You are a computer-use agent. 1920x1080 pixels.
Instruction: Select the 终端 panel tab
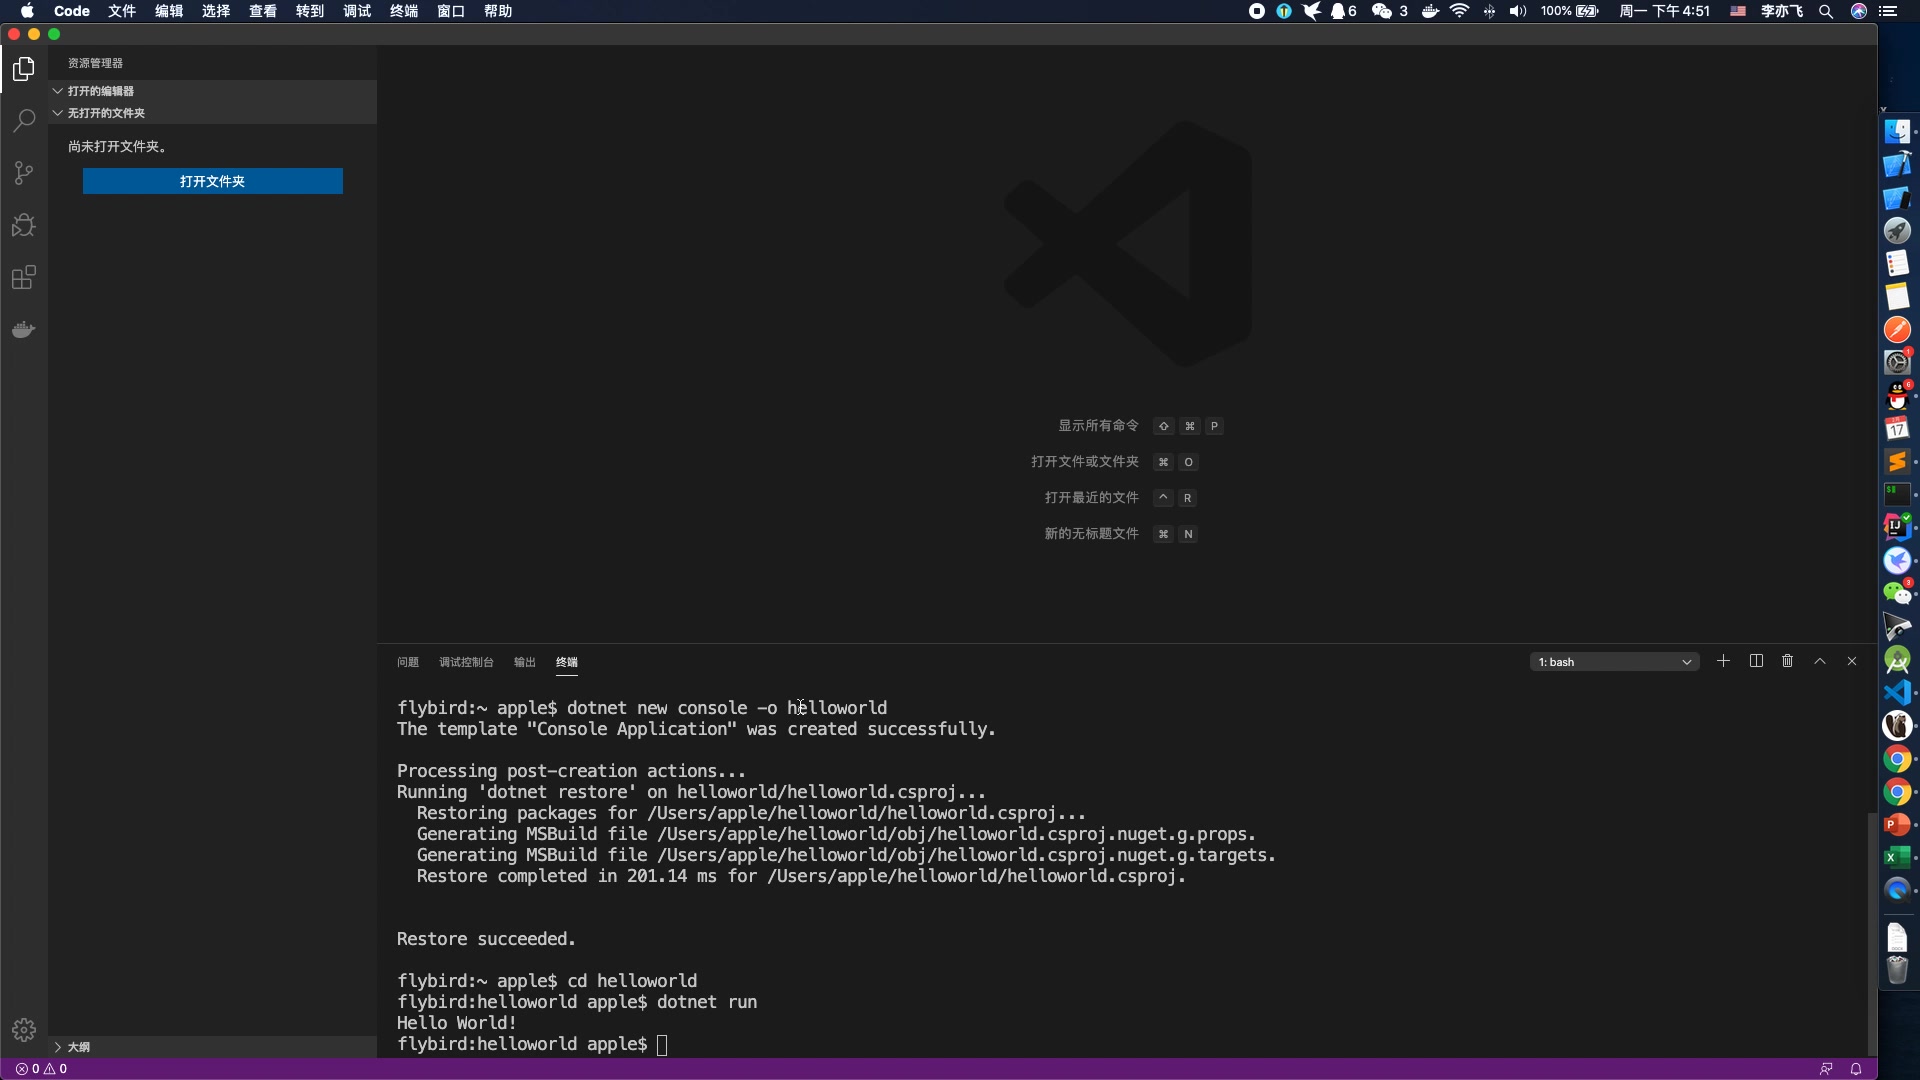(567, 662)
